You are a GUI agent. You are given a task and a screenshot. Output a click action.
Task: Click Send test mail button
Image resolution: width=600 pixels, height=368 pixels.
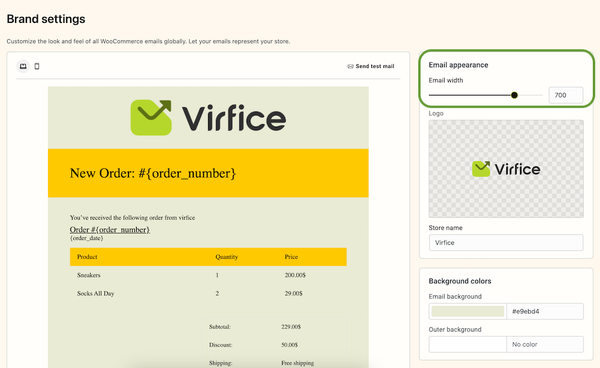(x=370, y=66)
